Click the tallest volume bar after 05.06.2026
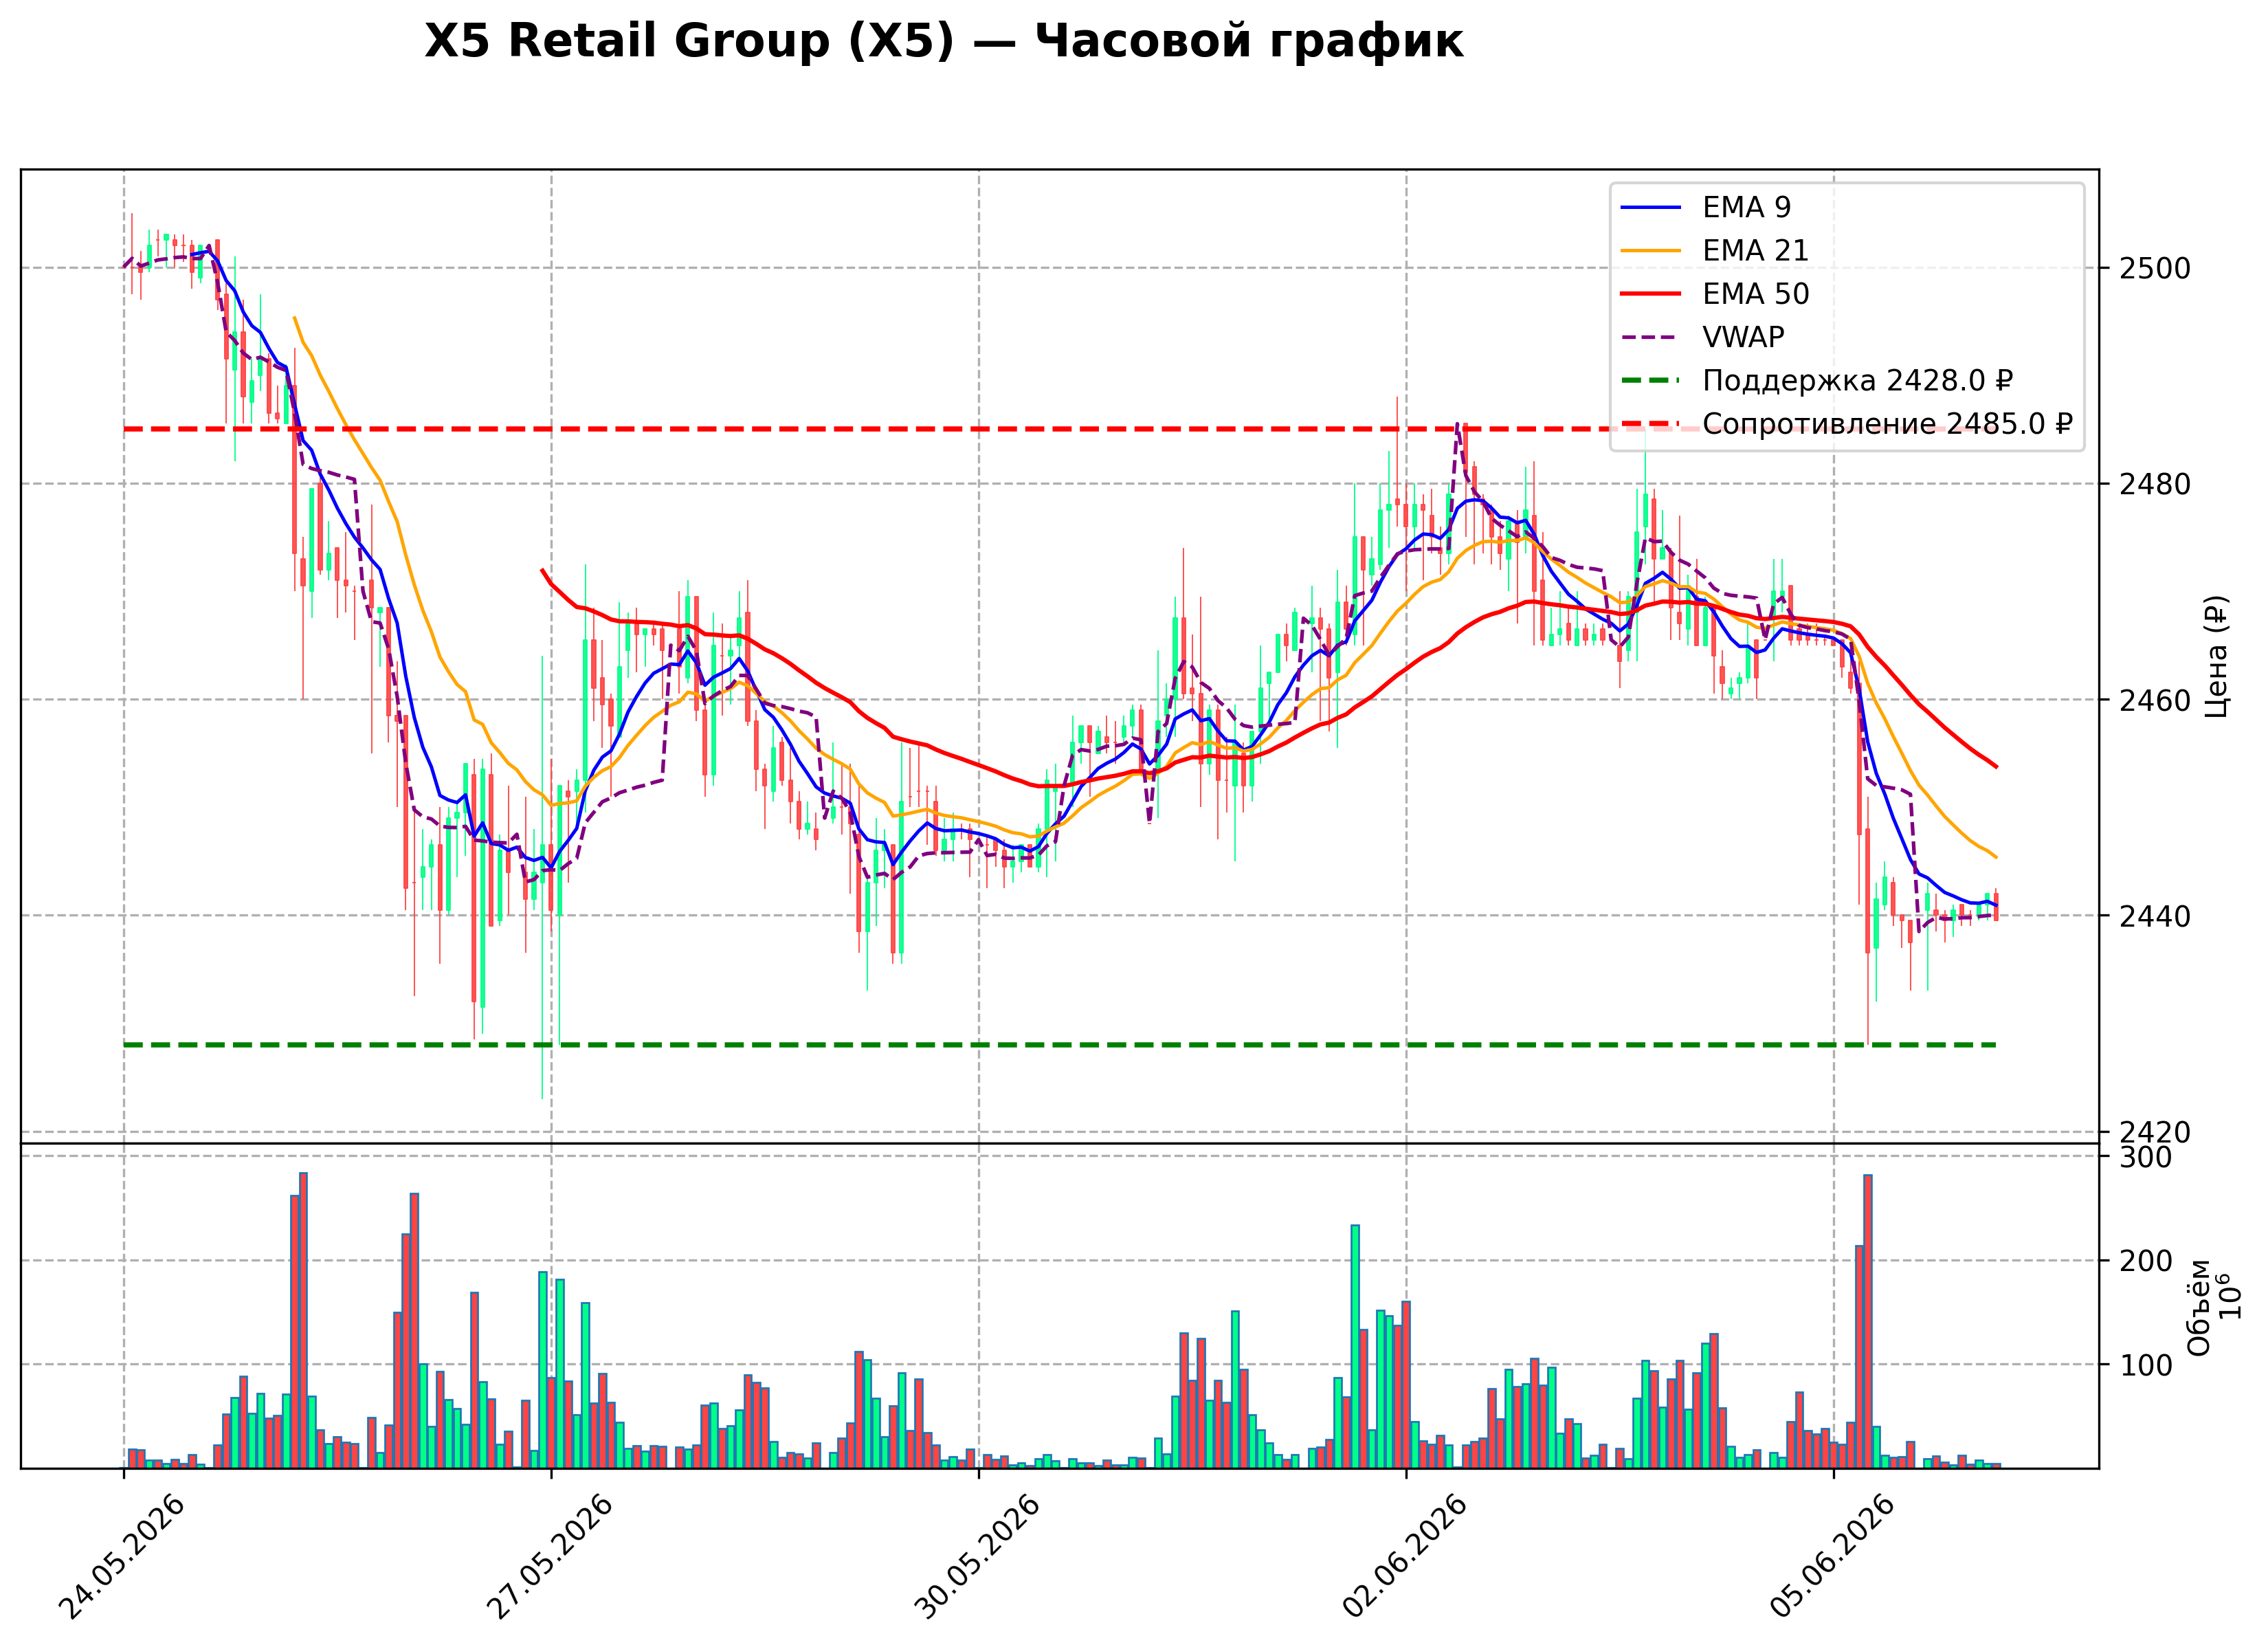The image size is (2268, 1645). 1868,1321
